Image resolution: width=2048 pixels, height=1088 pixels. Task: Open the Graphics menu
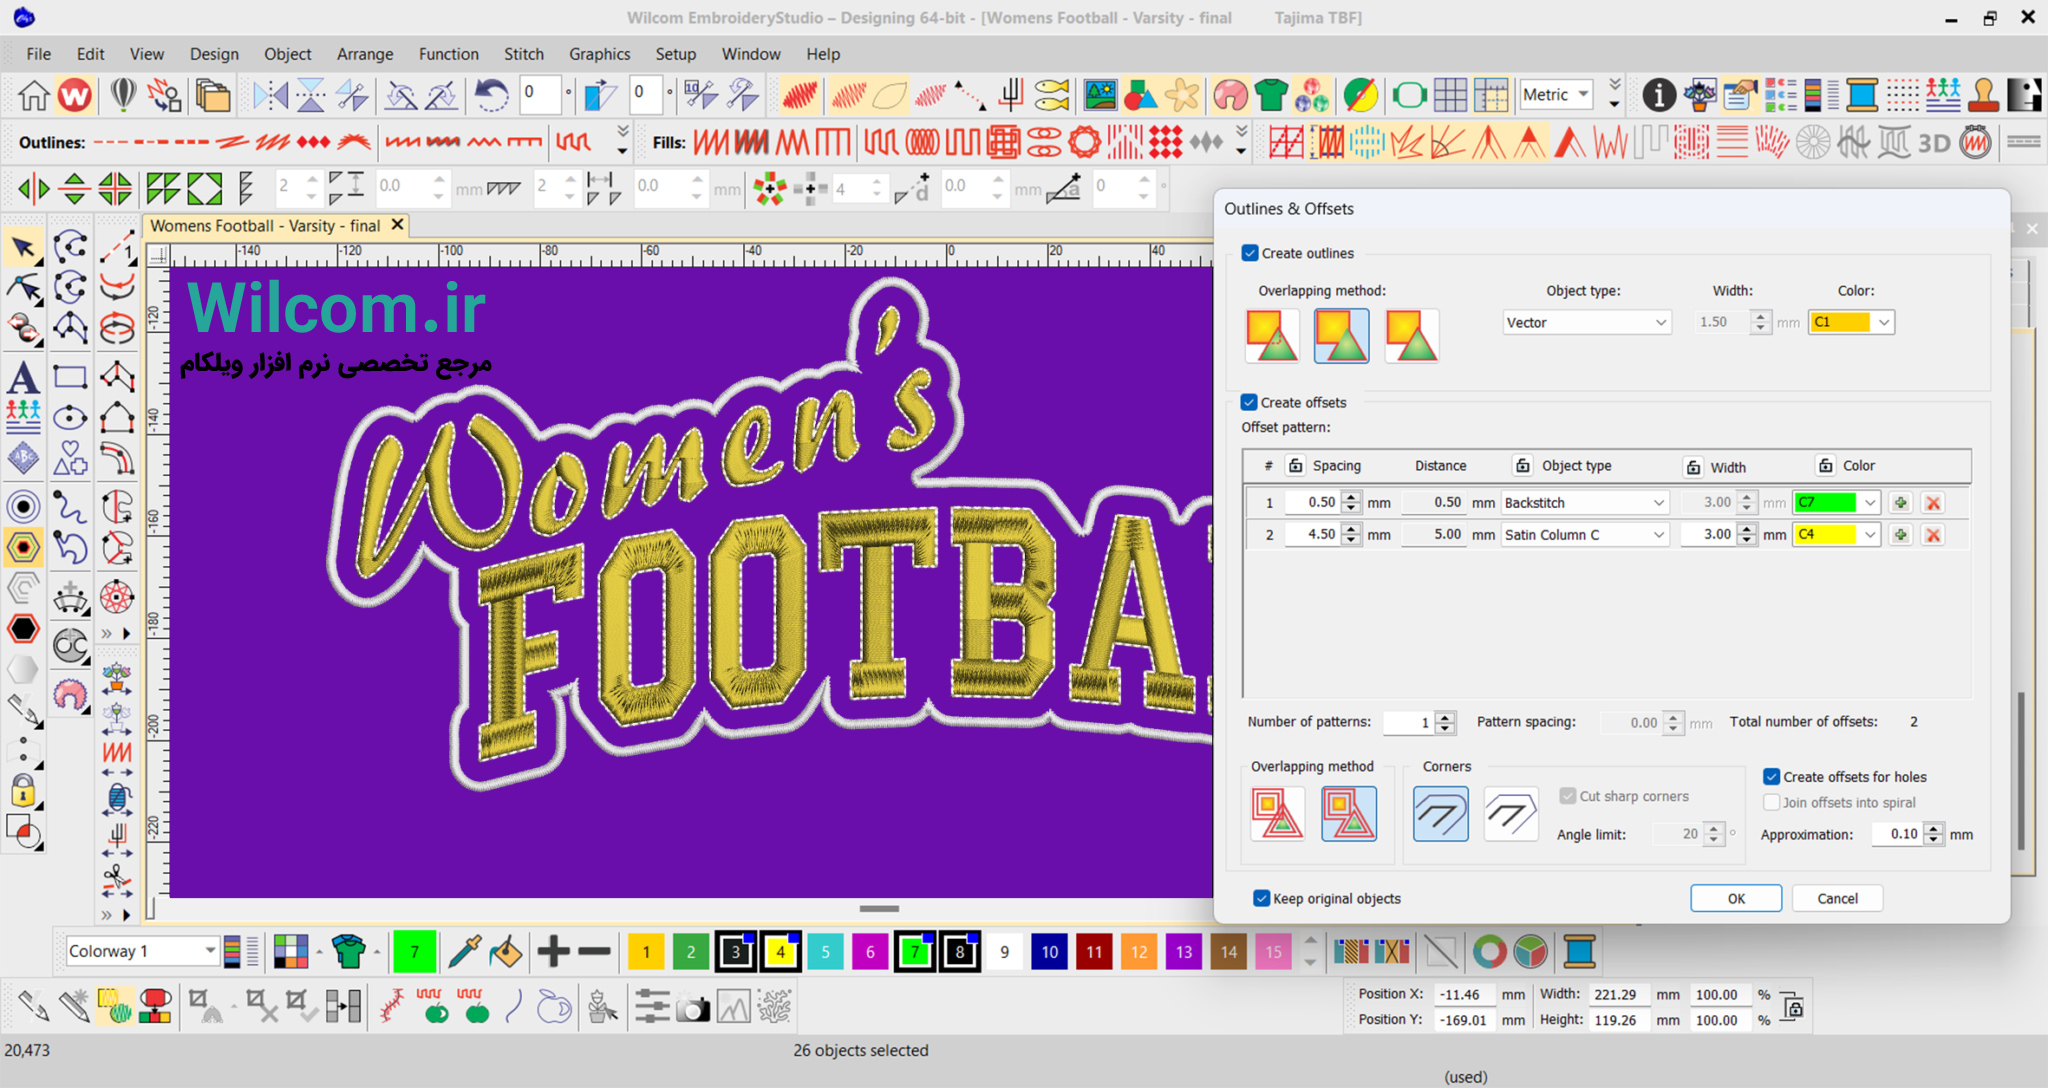[x=599, y=54]
